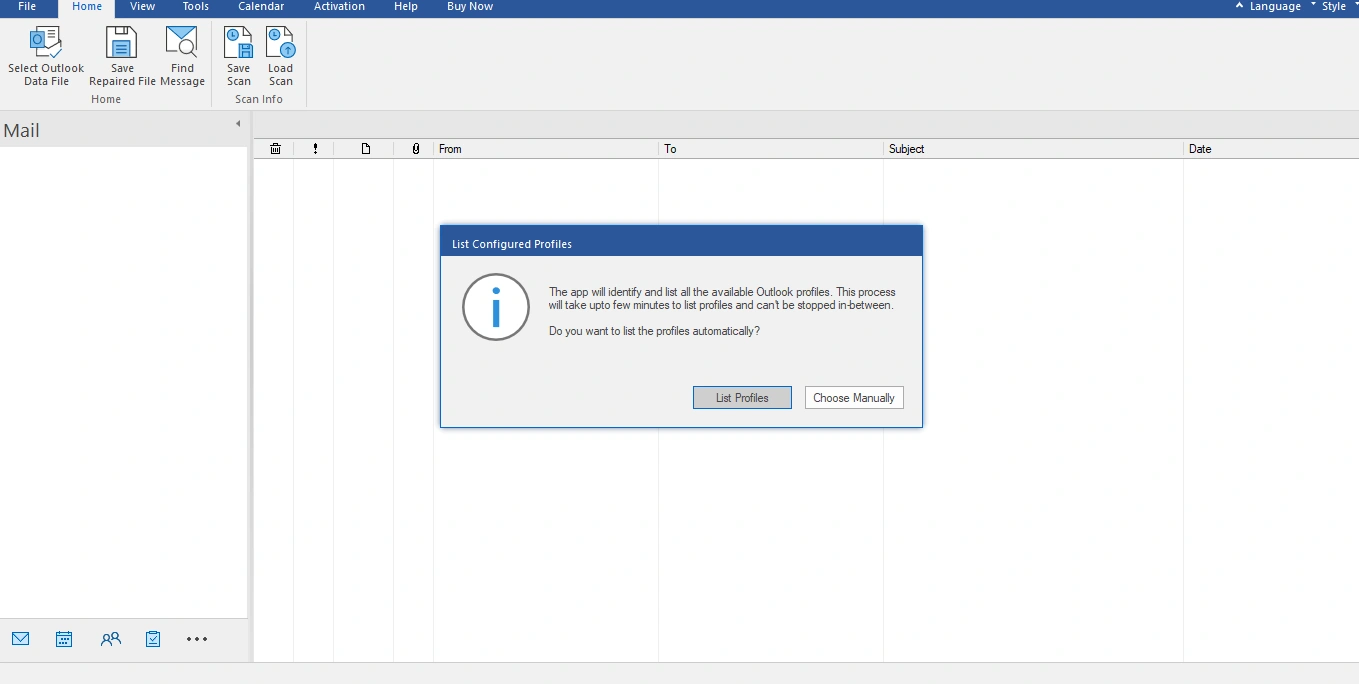Viewport: 1359px width, 684px height.
Task: Collapse the Mail pane using arrow
Action: click(x=238, y=124)
